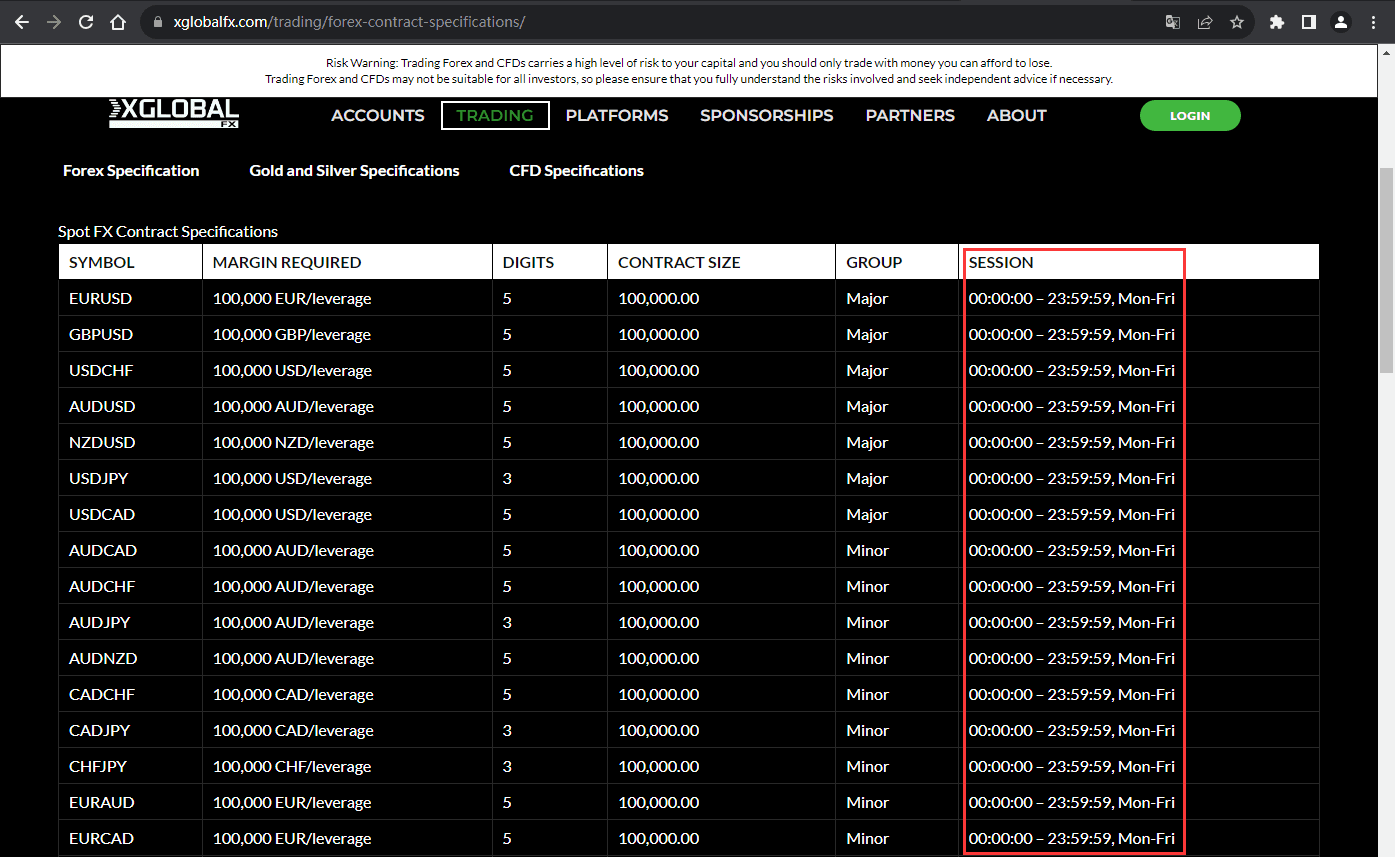This screenshot has width=1395, height=857.
Task: Open the PARTNERS menu
Action: (x=910, y=116)
